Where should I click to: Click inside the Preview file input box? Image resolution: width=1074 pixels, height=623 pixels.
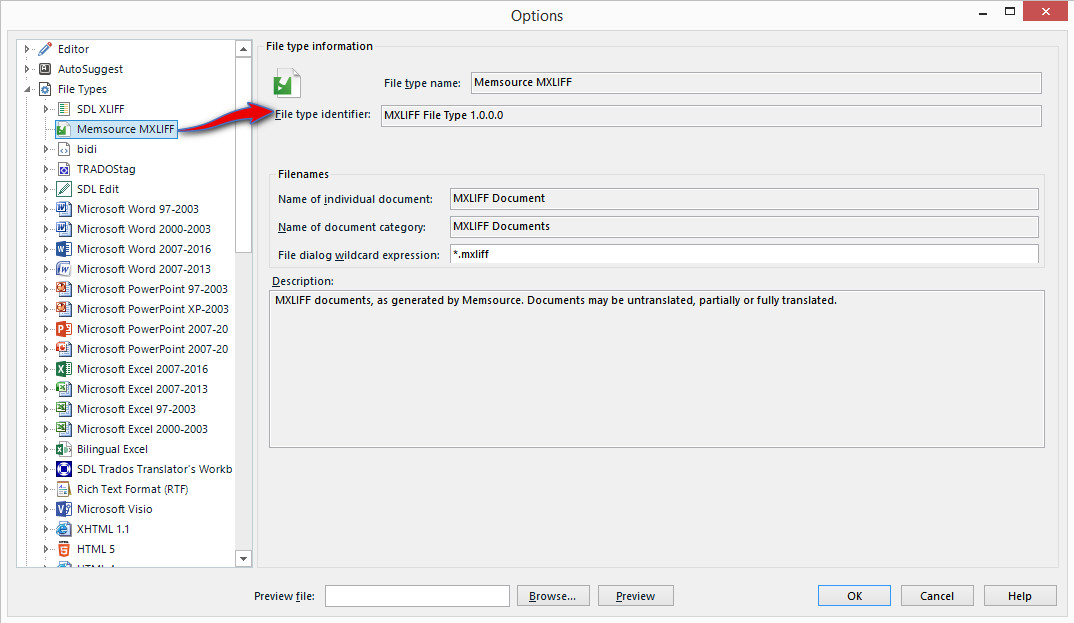[417, 595]
